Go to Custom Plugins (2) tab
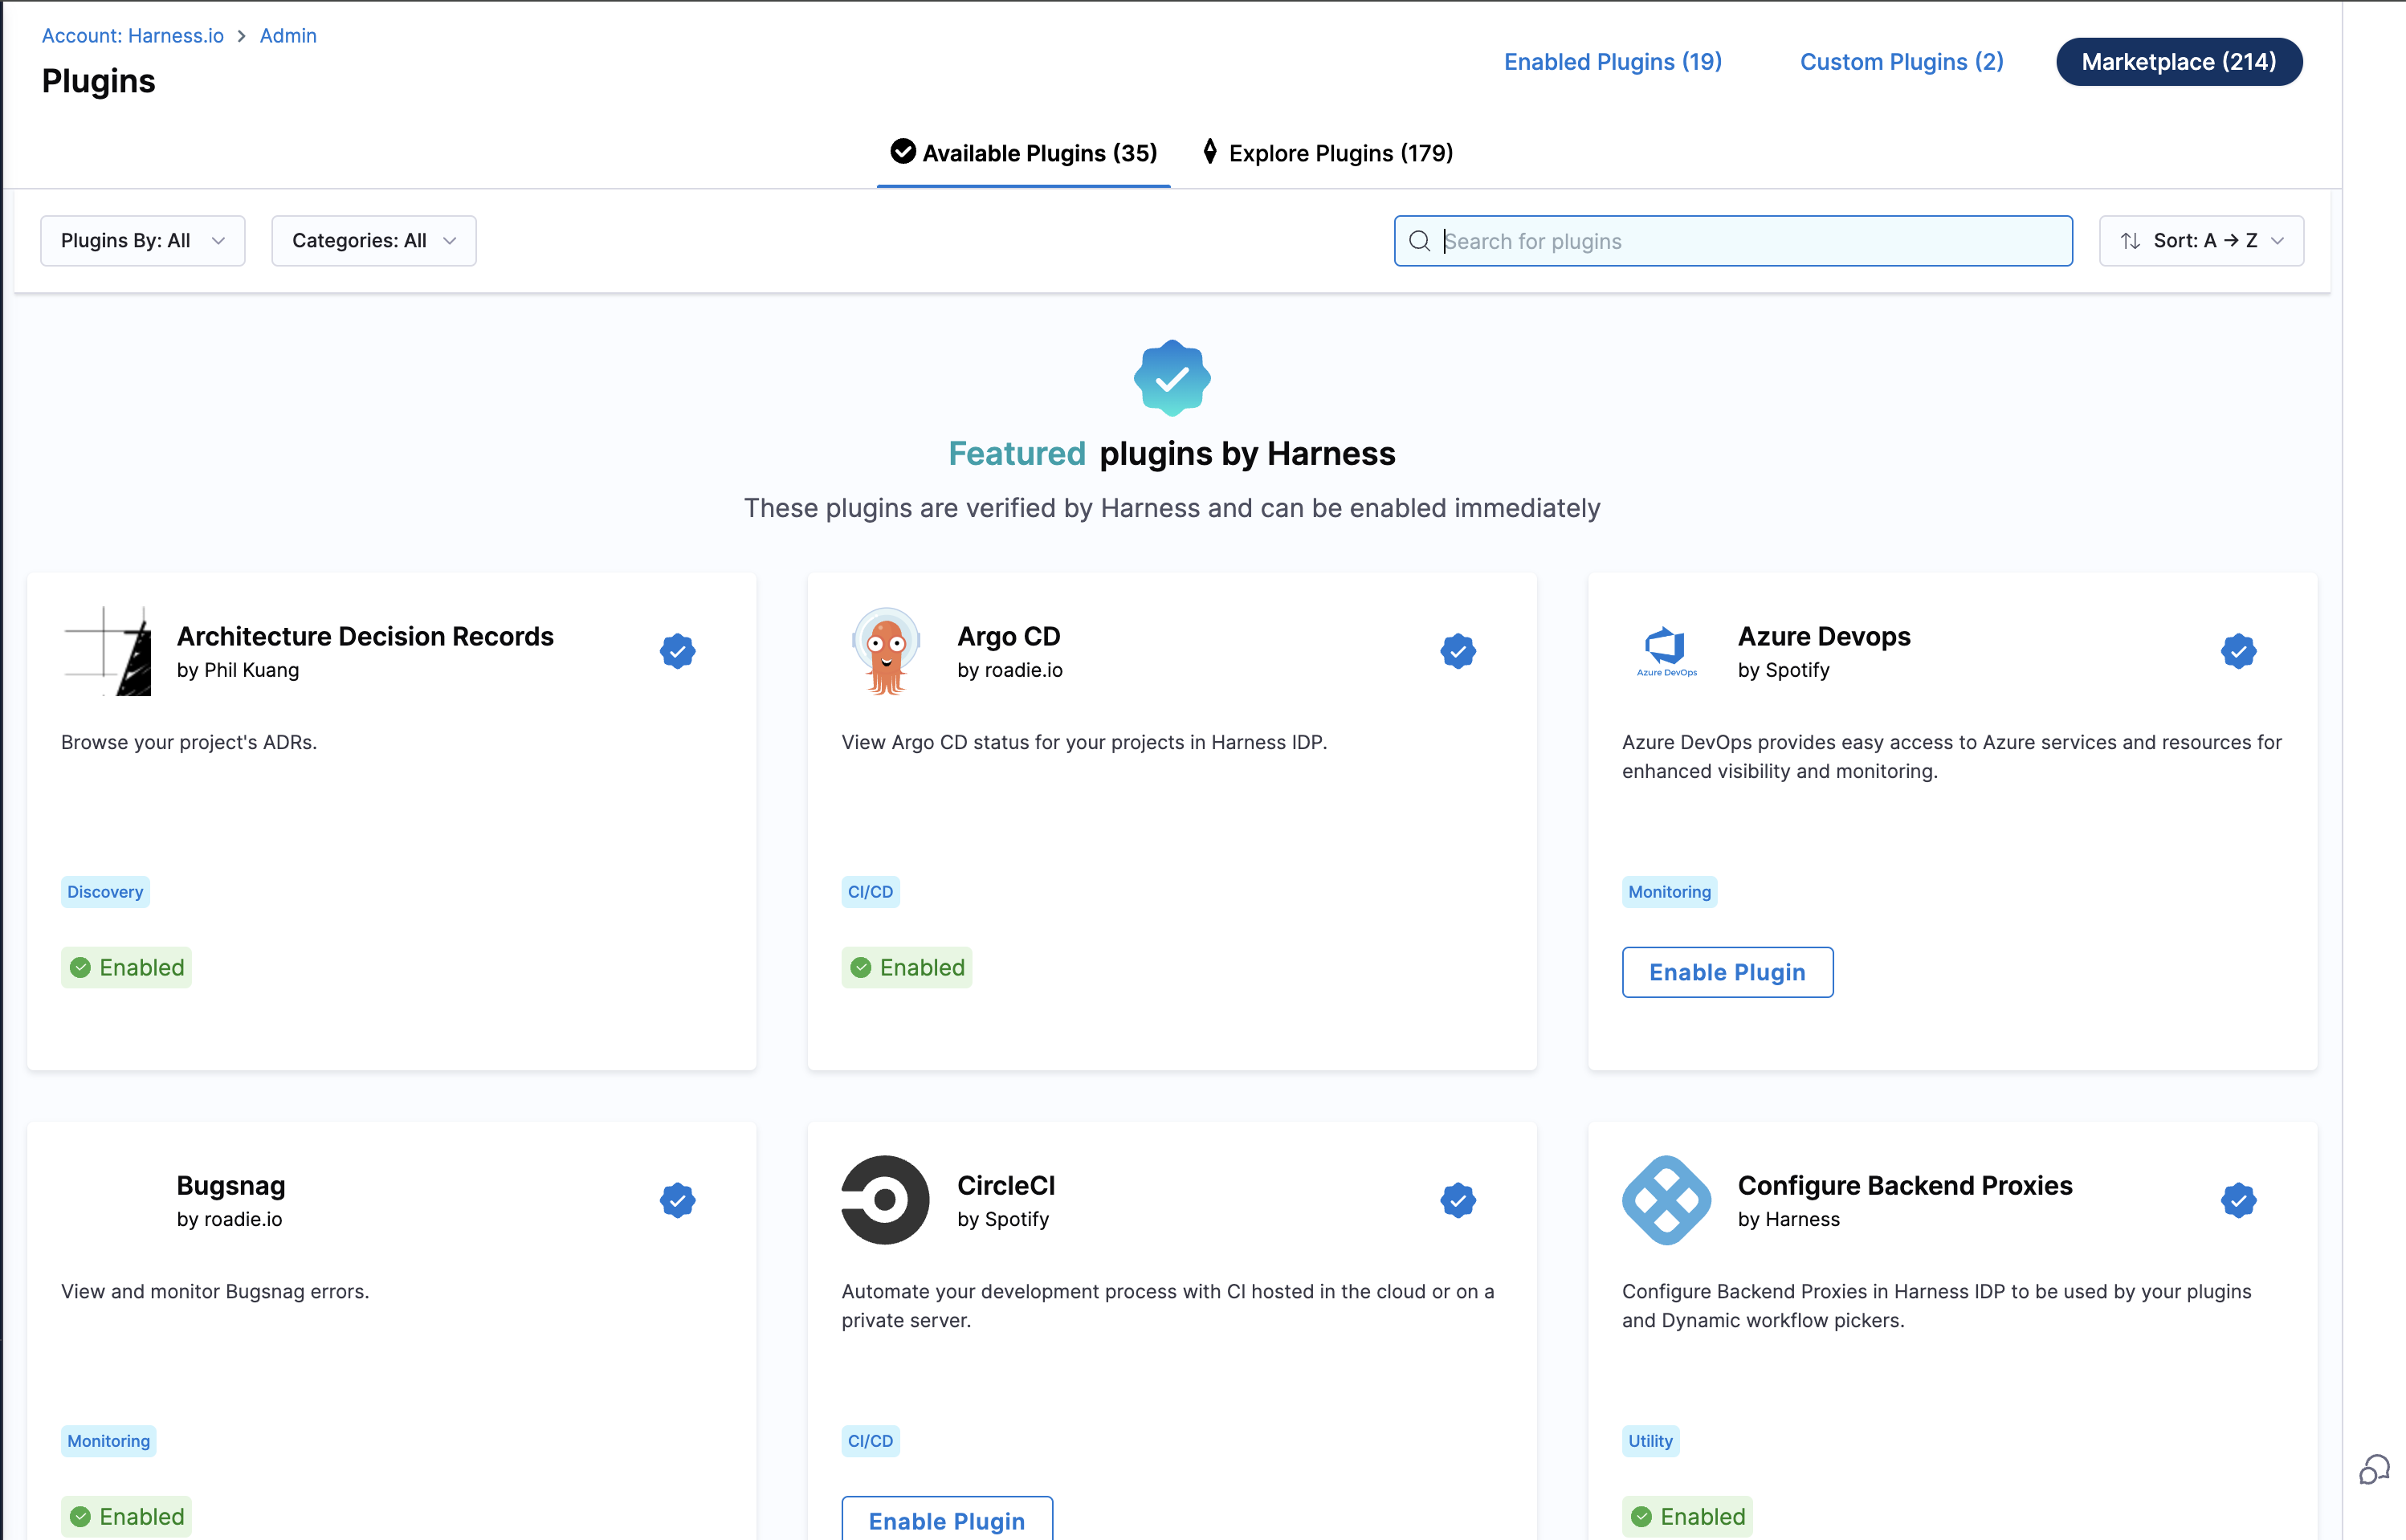 [1901, 62]
